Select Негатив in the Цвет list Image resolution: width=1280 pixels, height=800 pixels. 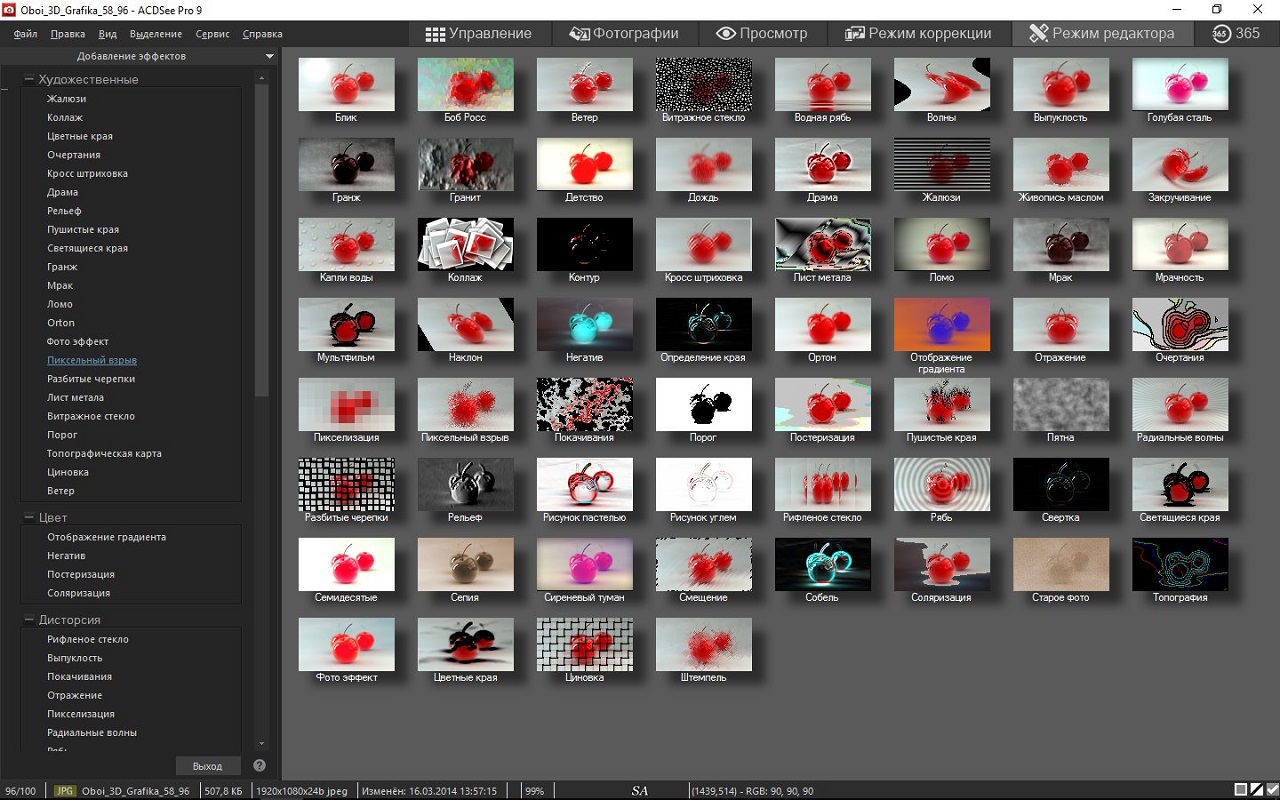[x=66, y=556]
